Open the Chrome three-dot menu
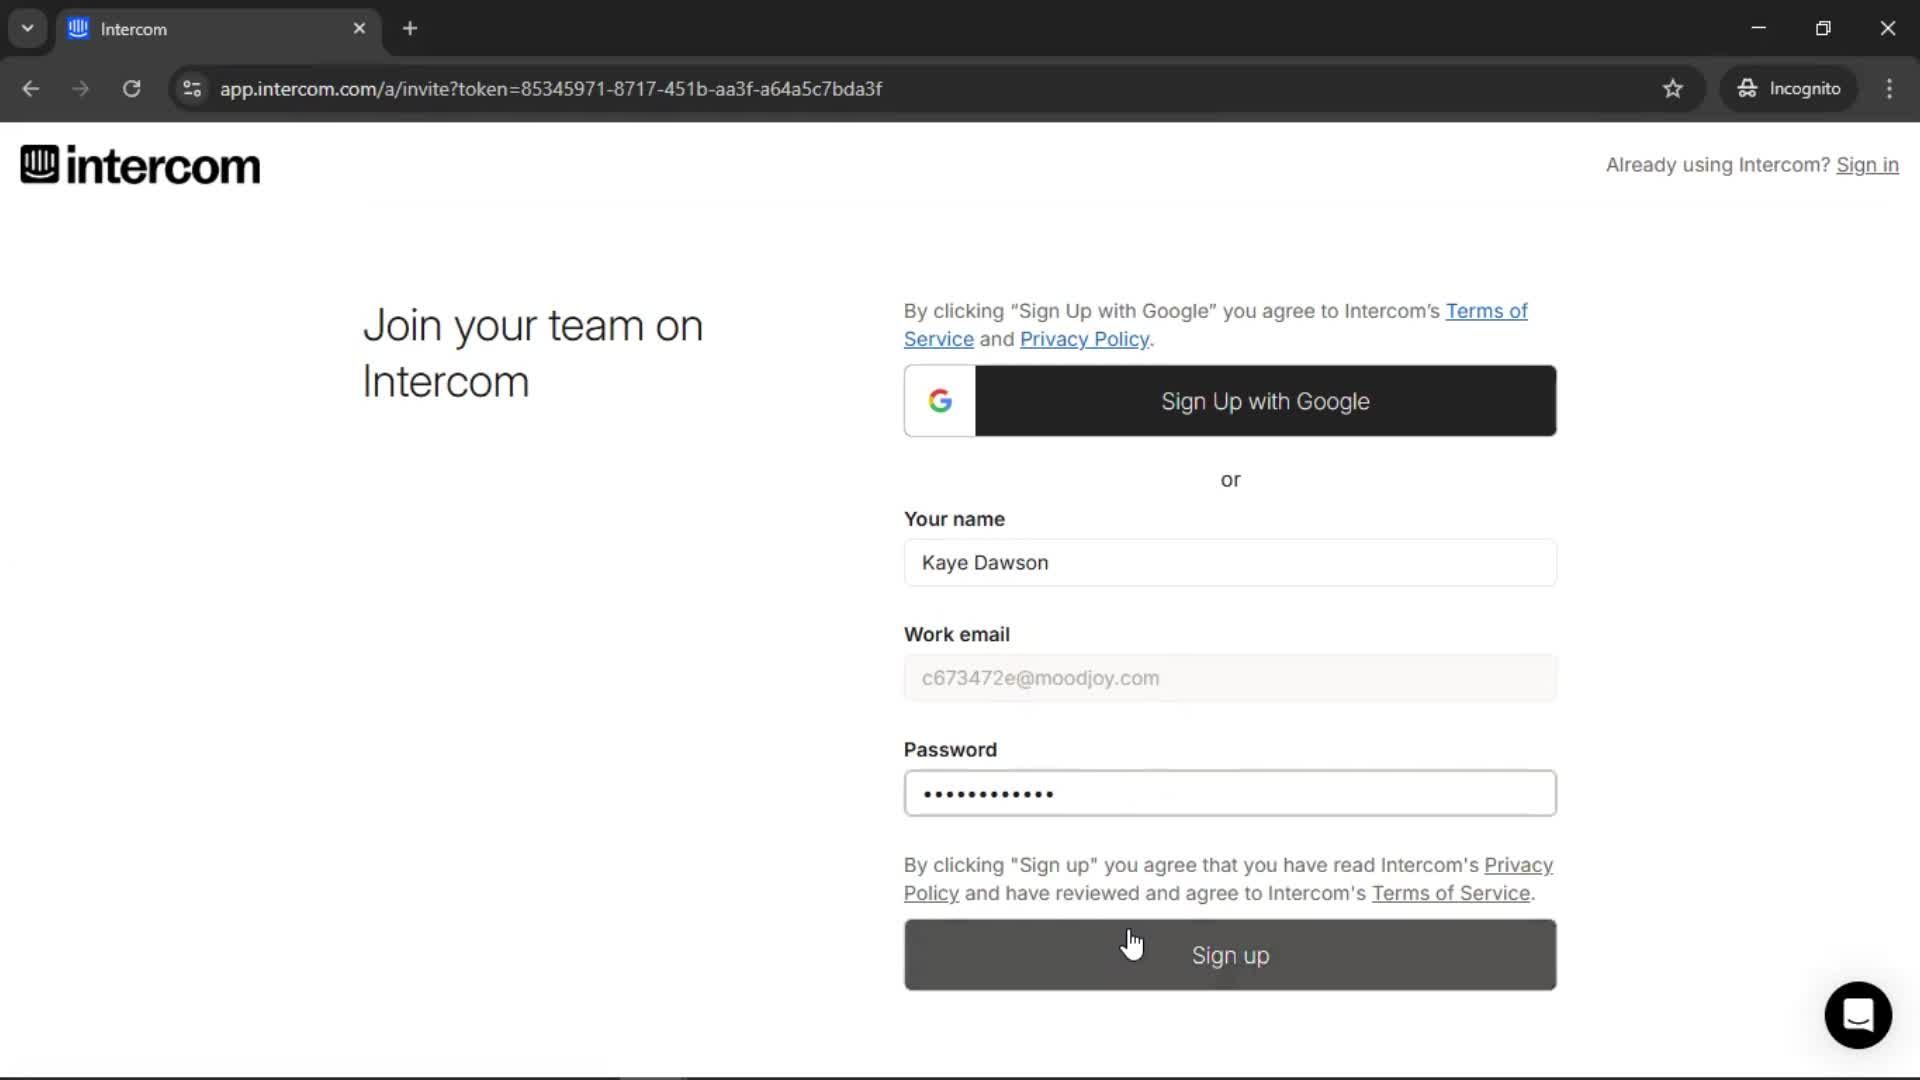Image resolution: width=1920 pixels, height=1080 pixels. pos(1889,89)
